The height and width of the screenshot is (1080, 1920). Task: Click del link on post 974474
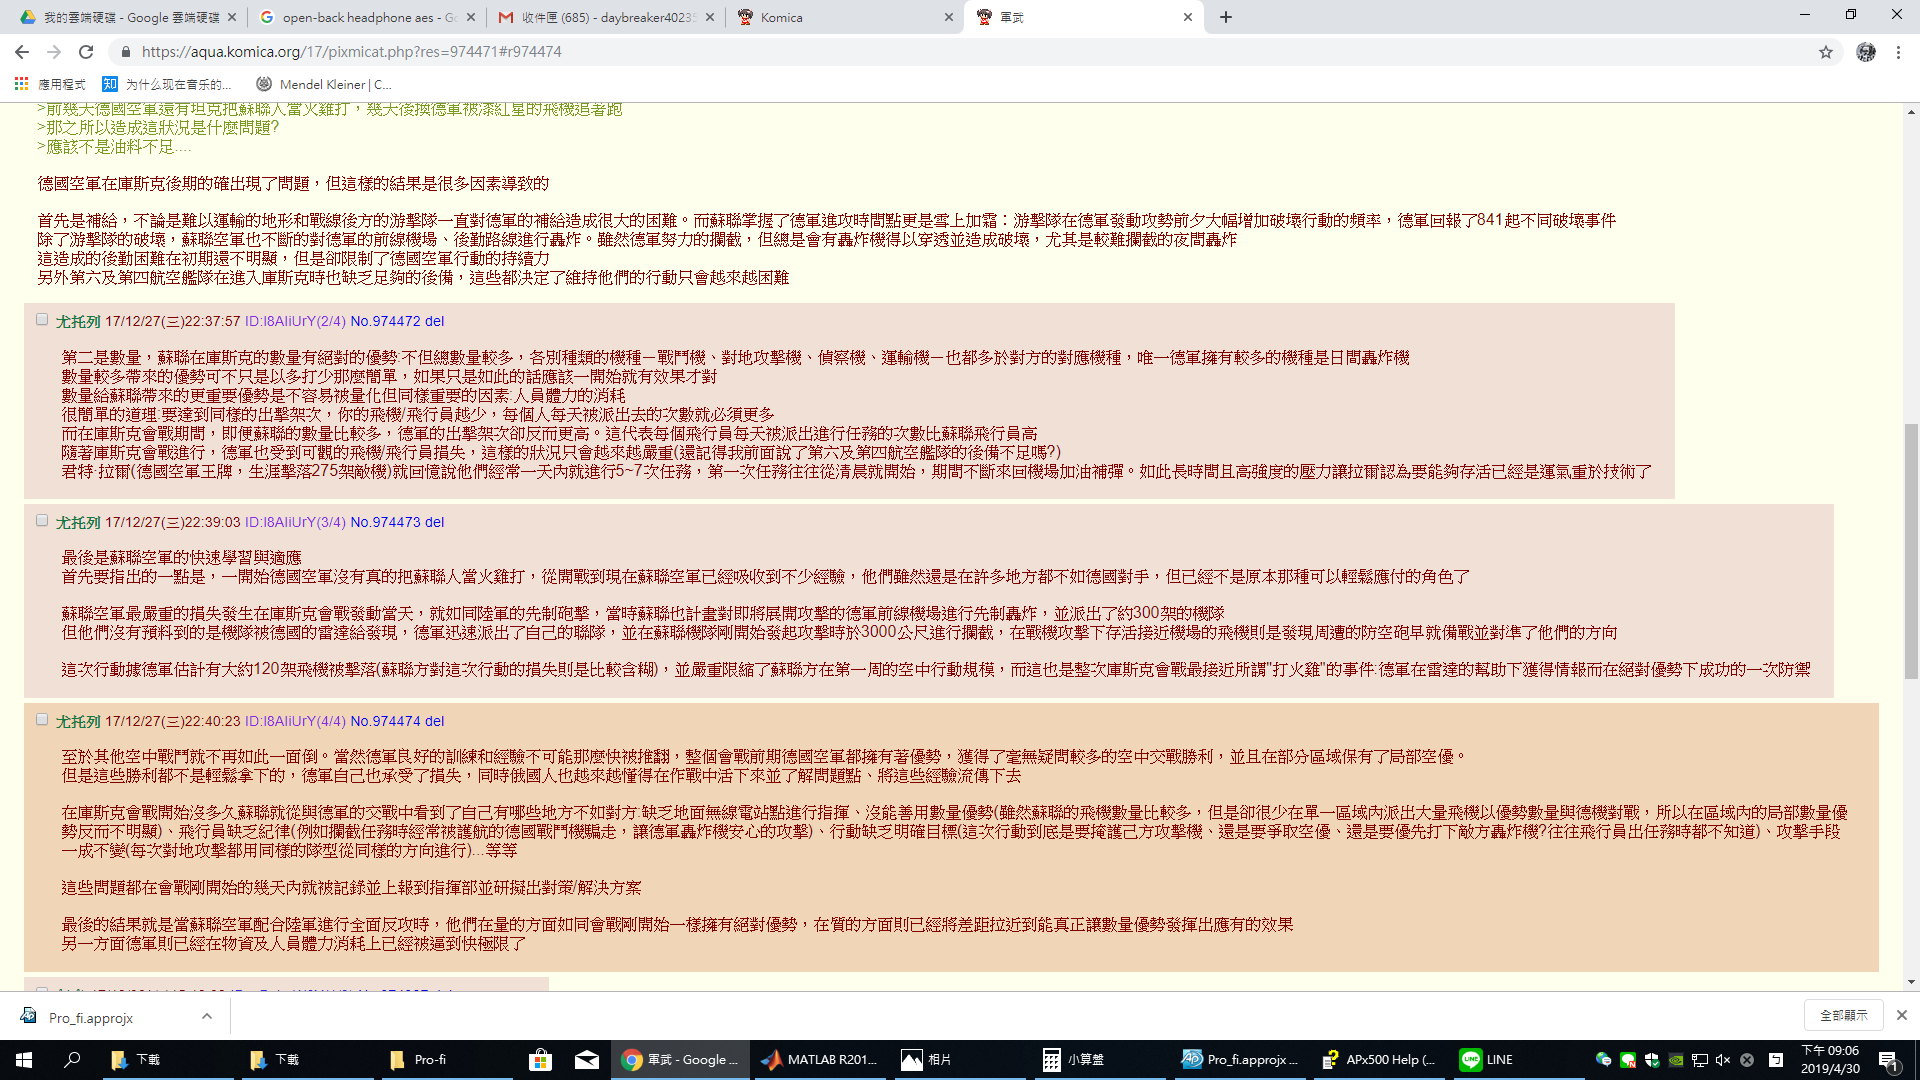tap(434, 721)
